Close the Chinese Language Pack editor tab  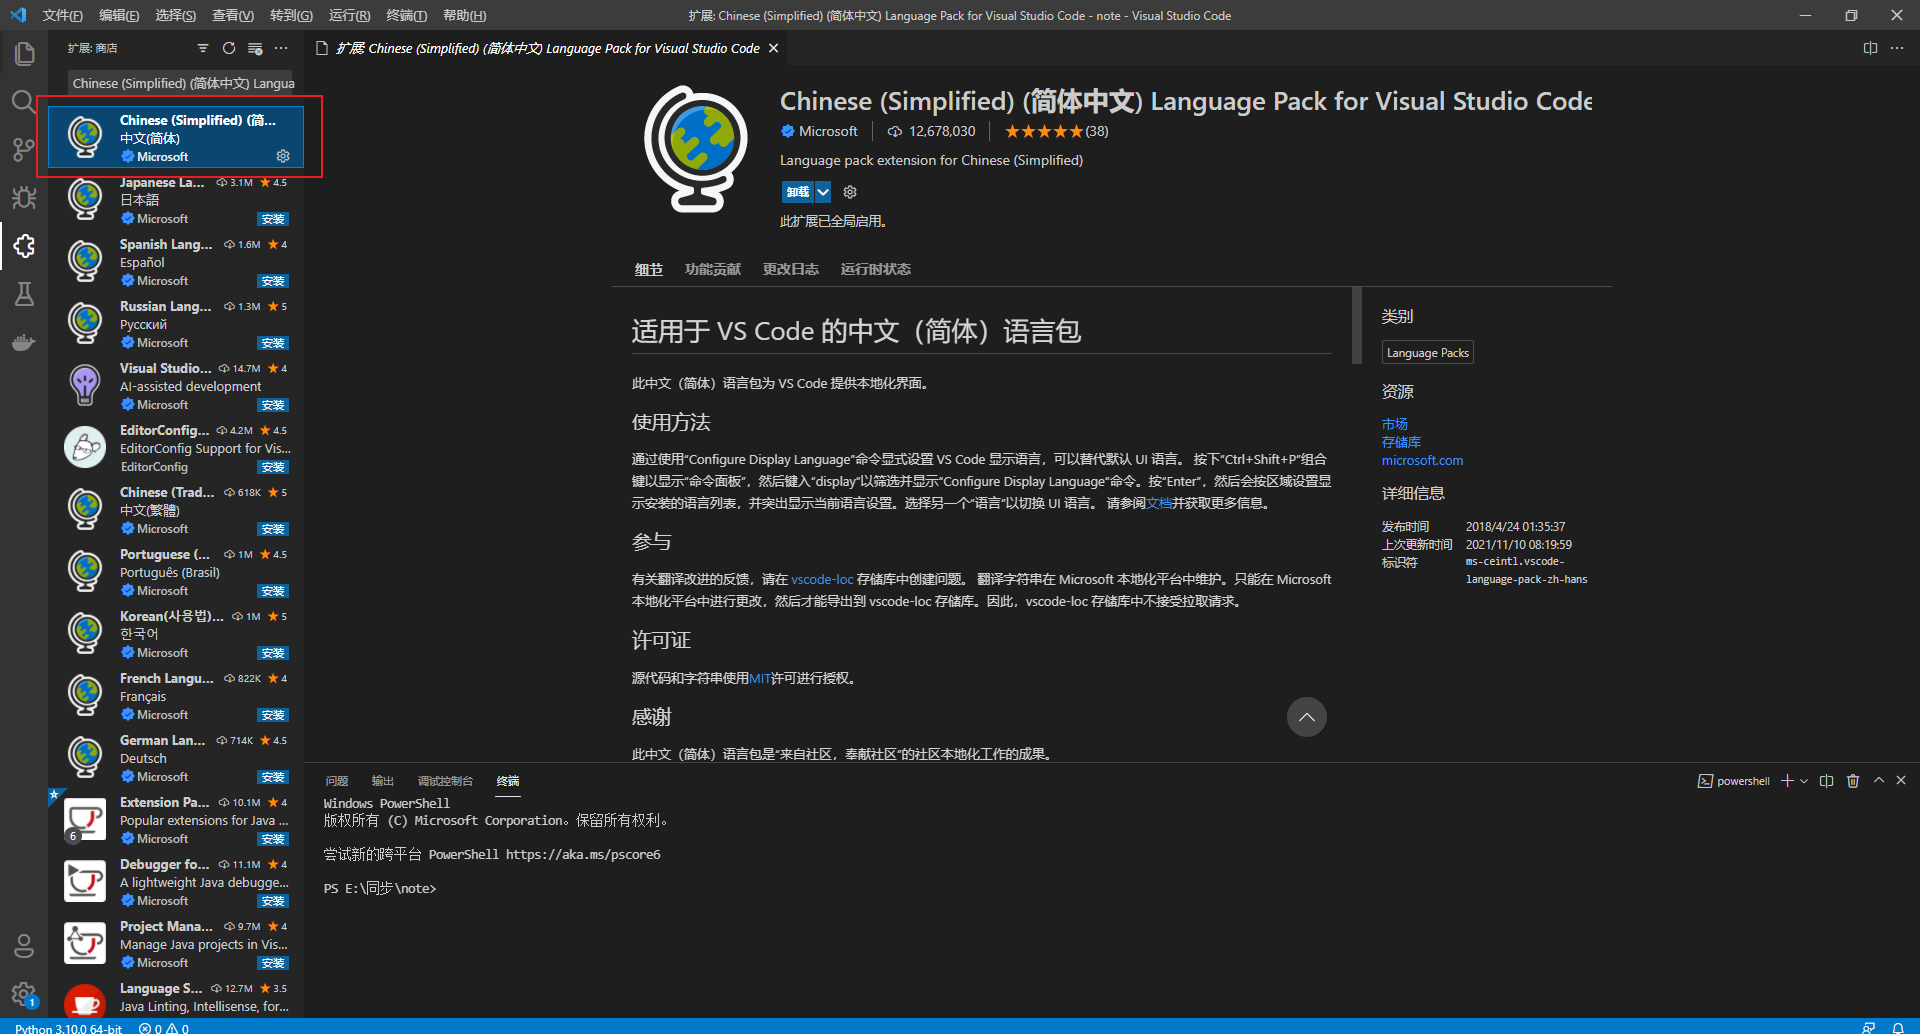point(773,48)
